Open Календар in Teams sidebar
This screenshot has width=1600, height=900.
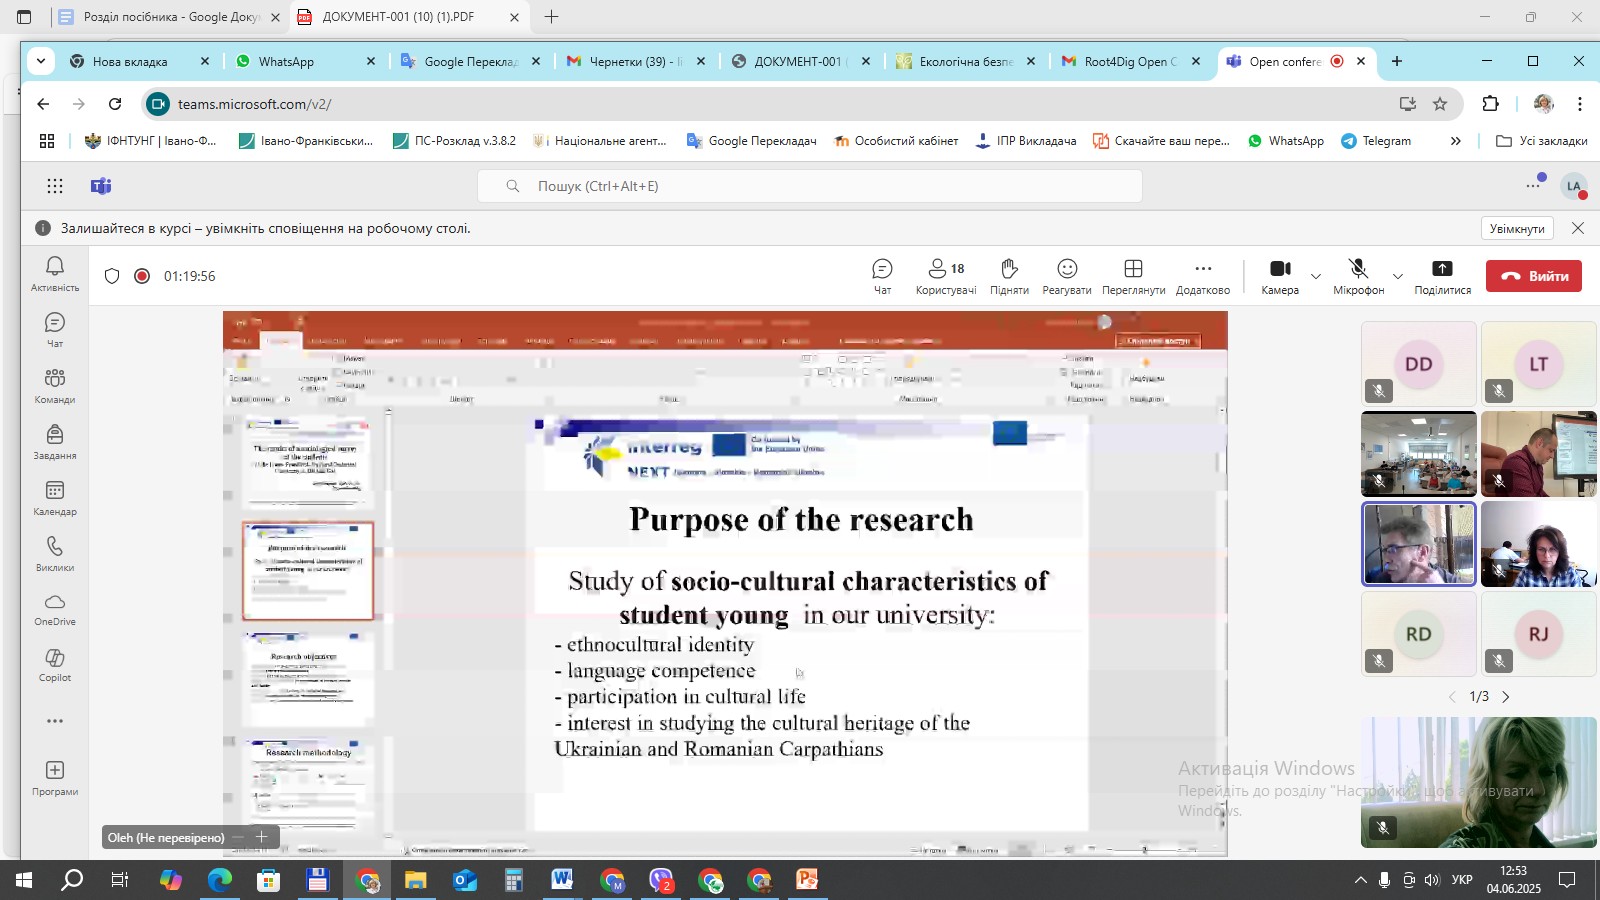pos(55,497)
